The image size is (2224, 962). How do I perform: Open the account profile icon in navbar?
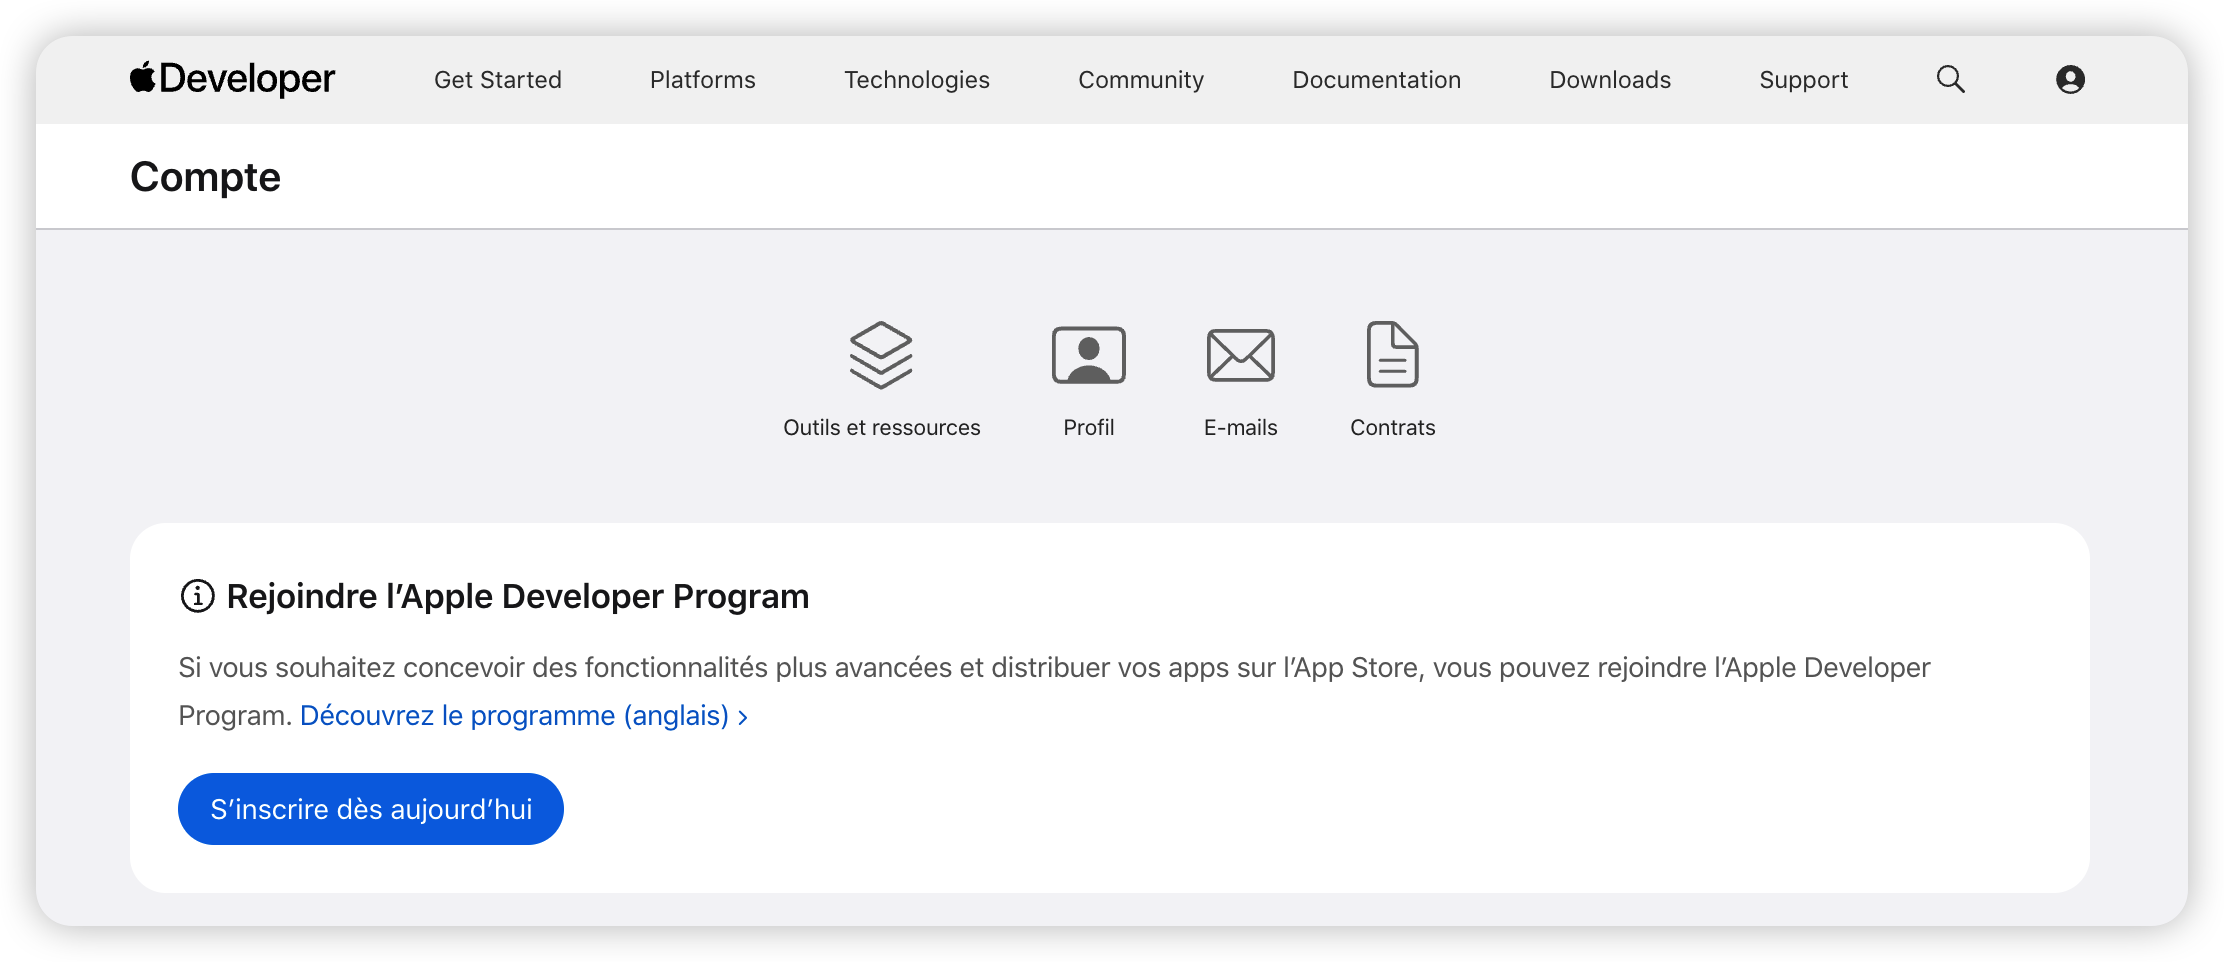[x=2070, y=79]
